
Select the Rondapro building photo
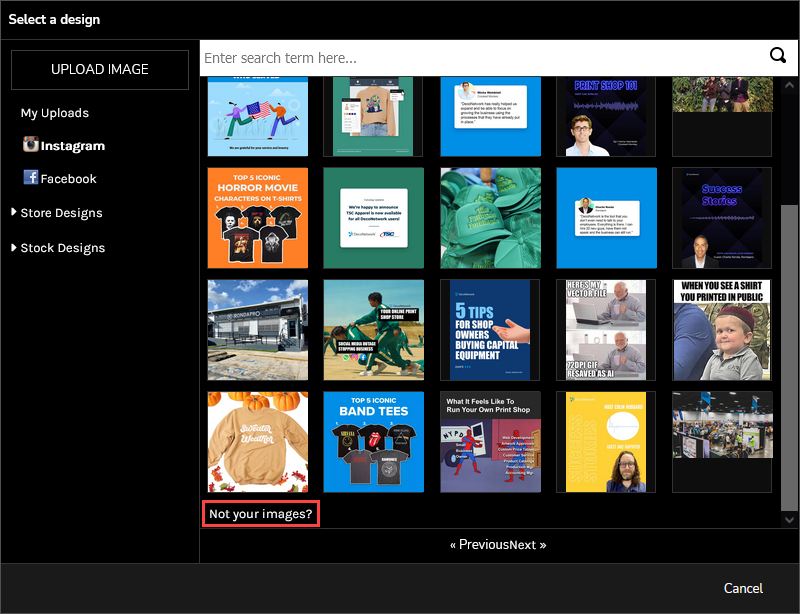[x=258, y=330]
